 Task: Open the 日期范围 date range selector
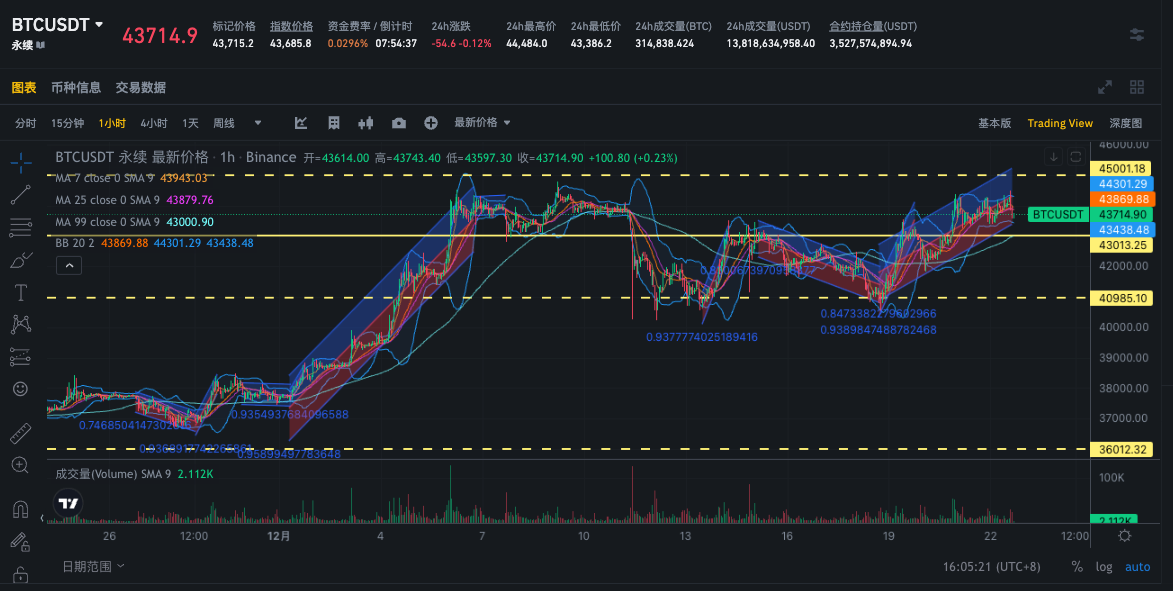point(93,566)
